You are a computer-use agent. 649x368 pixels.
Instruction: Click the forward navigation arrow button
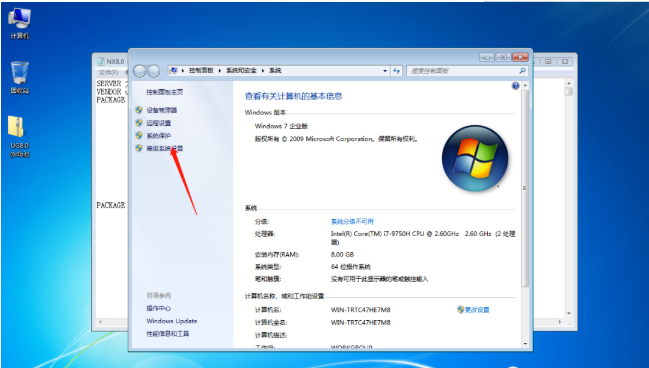tap(154, 71)
